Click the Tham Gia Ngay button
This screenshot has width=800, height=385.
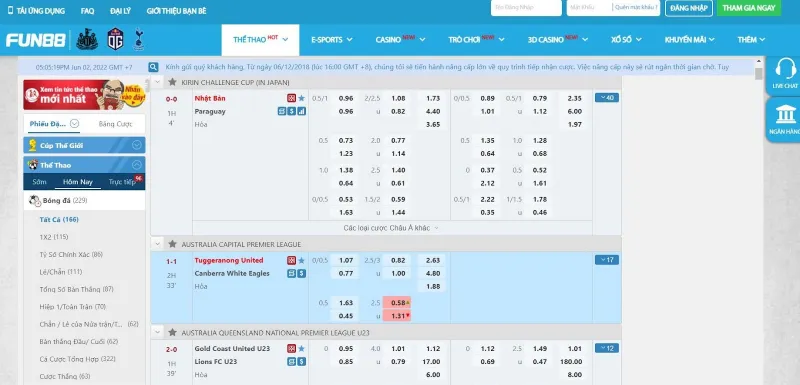[x=748, y=8]
